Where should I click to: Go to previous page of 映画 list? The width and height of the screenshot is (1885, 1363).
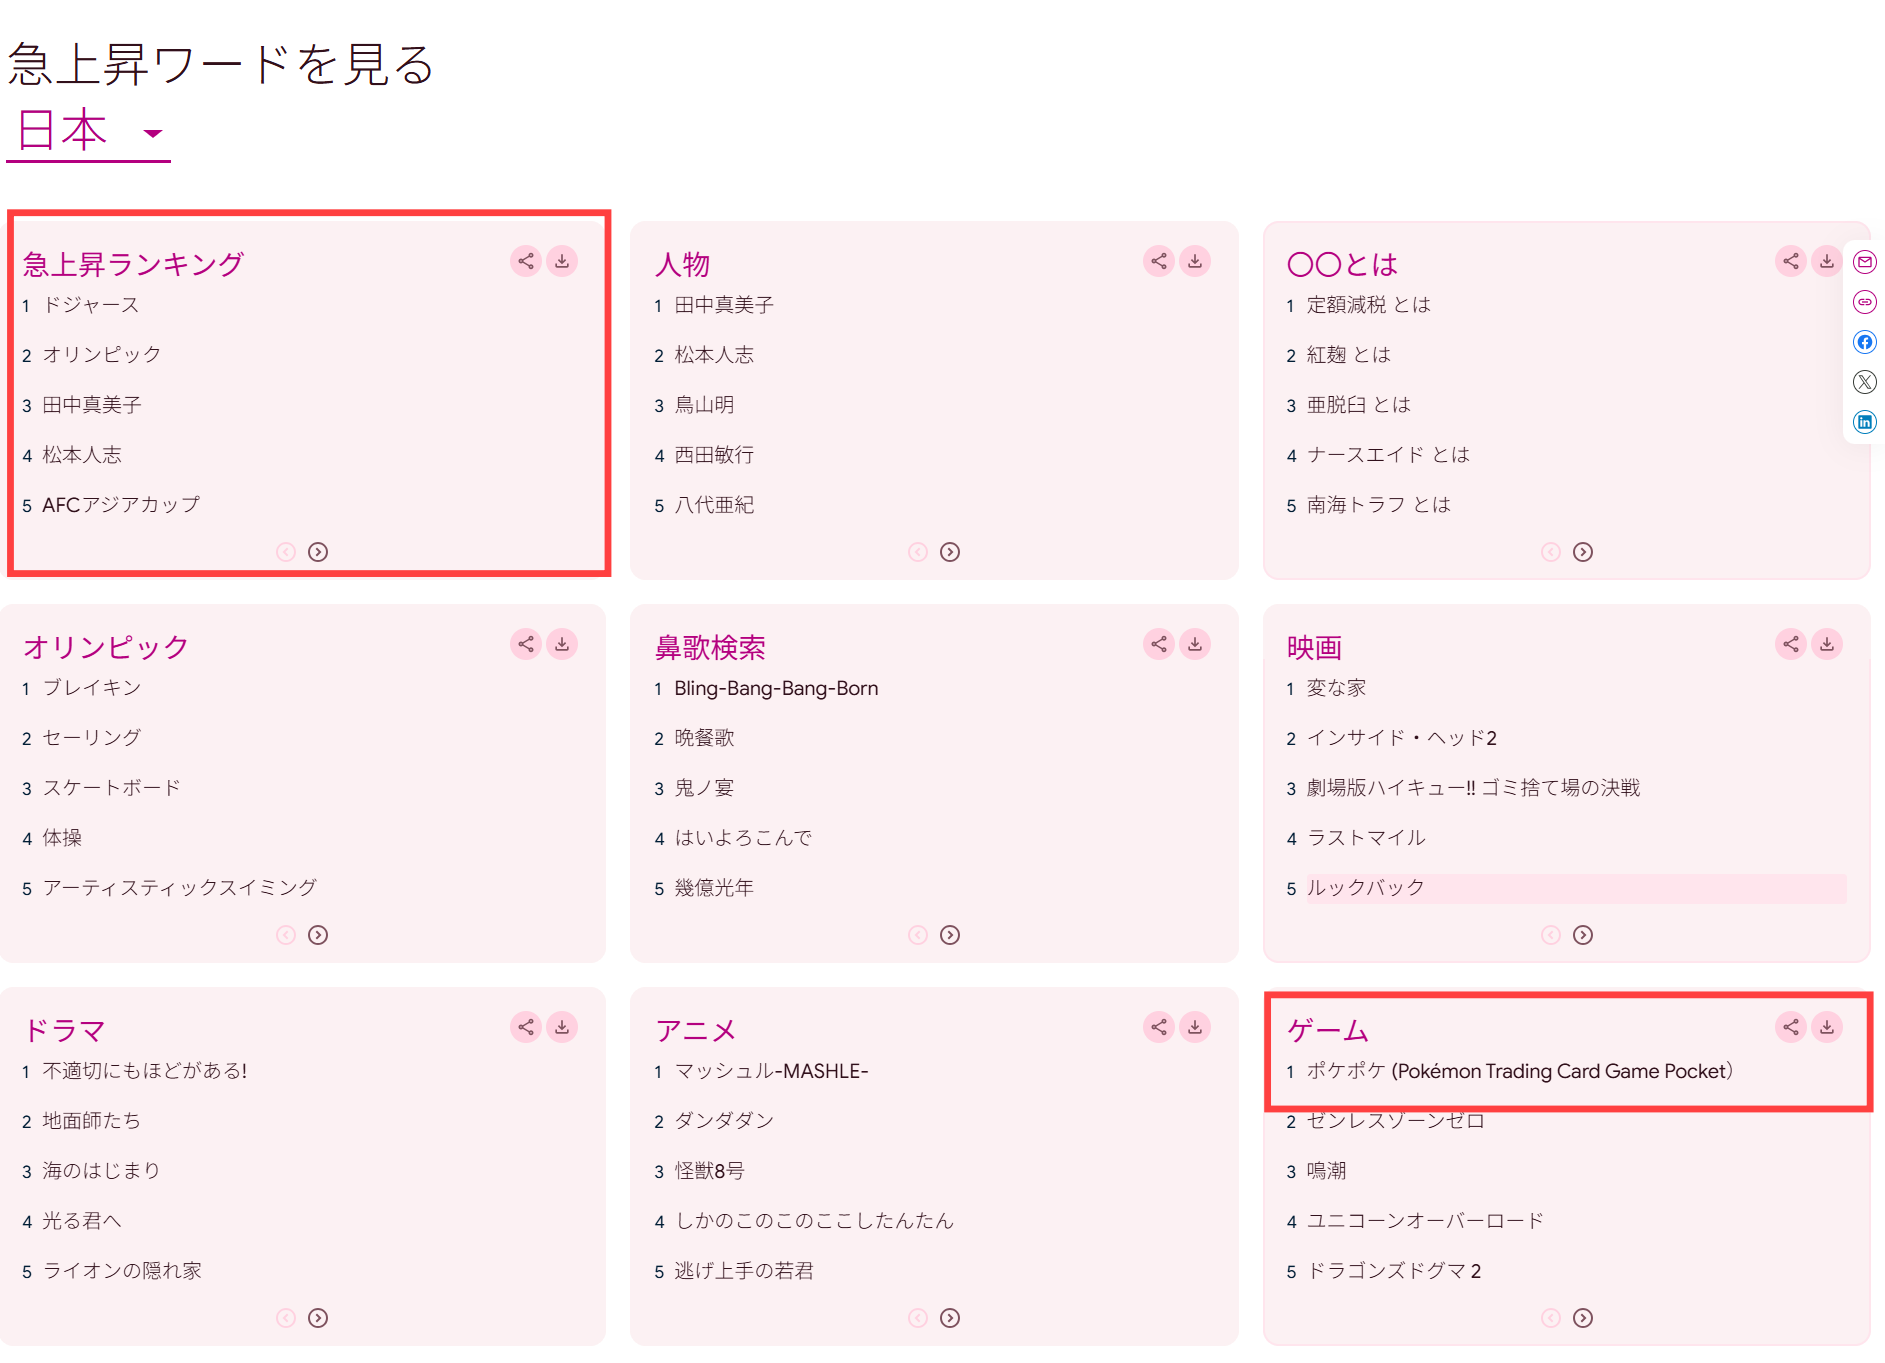(1551, 935)
